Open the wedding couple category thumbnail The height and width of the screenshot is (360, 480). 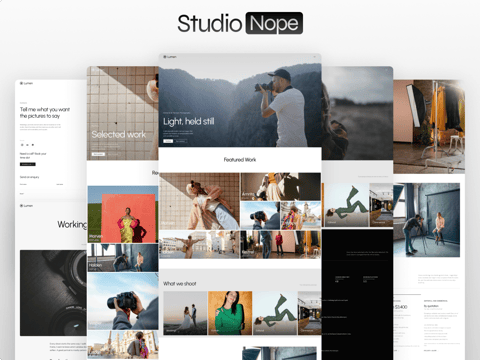coord(185,313)
